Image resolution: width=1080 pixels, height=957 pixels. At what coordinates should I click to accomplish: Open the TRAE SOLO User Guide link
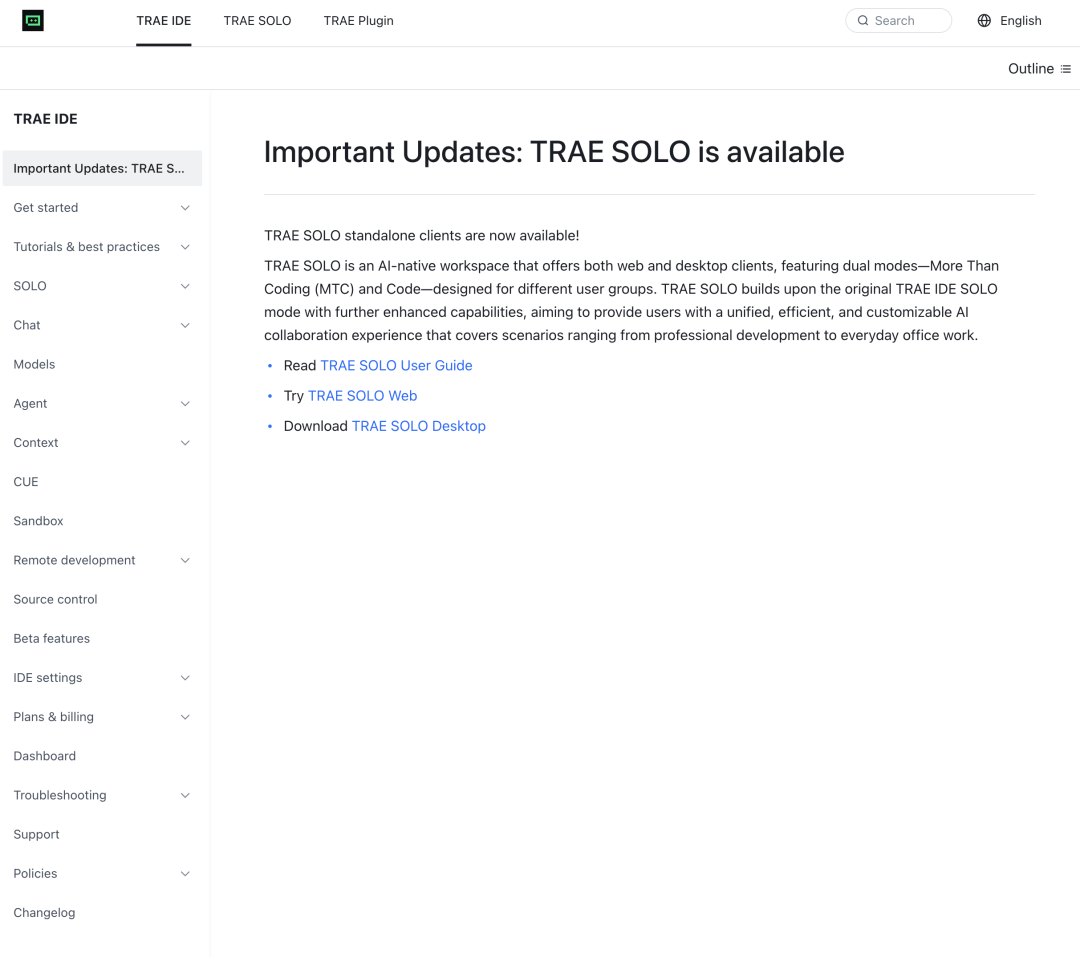(396, 366)
